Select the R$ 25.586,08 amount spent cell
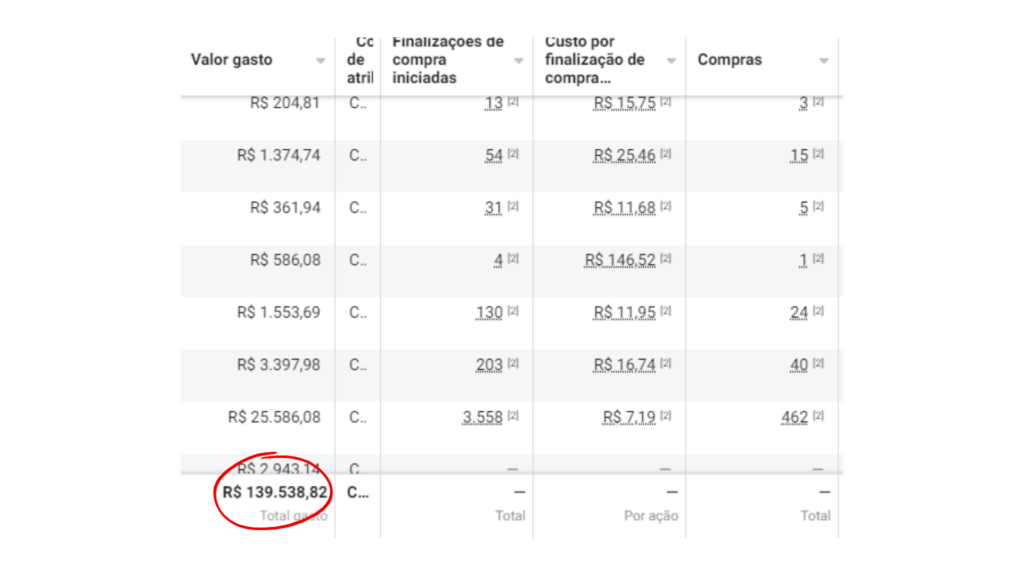Image resolution: width=1024 pixels, height=576 pixels. pos(274,417)
